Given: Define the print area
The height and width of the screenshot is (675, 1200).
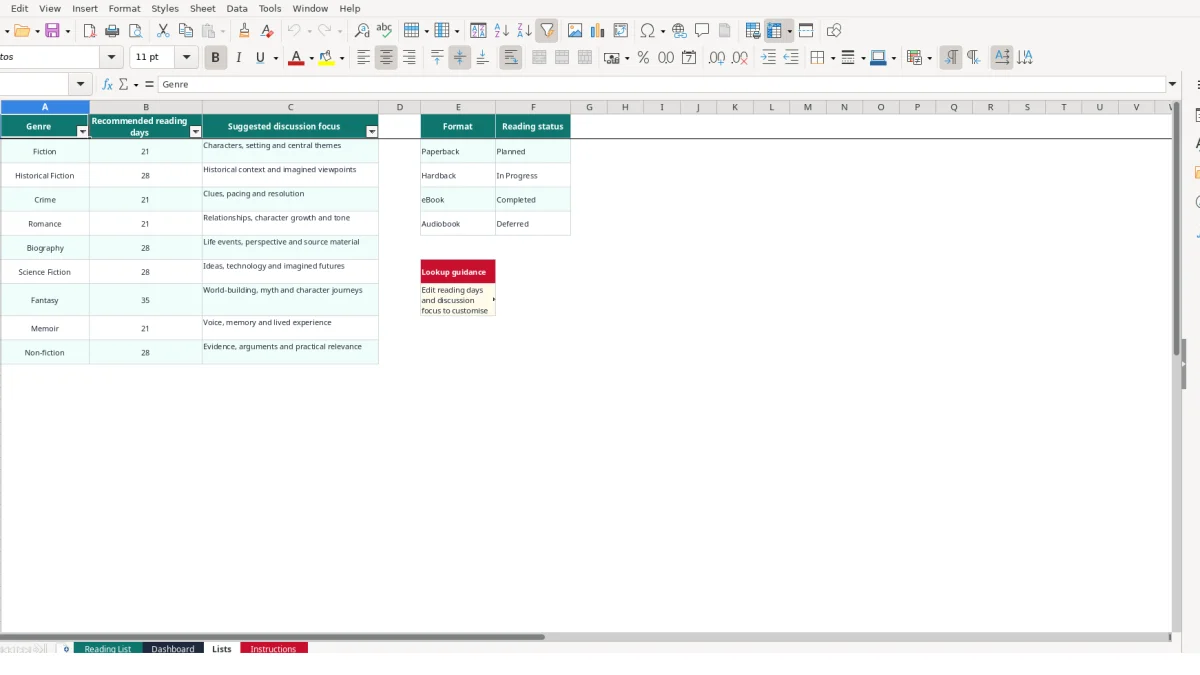Looking at the screenshot, I should 753,31.
